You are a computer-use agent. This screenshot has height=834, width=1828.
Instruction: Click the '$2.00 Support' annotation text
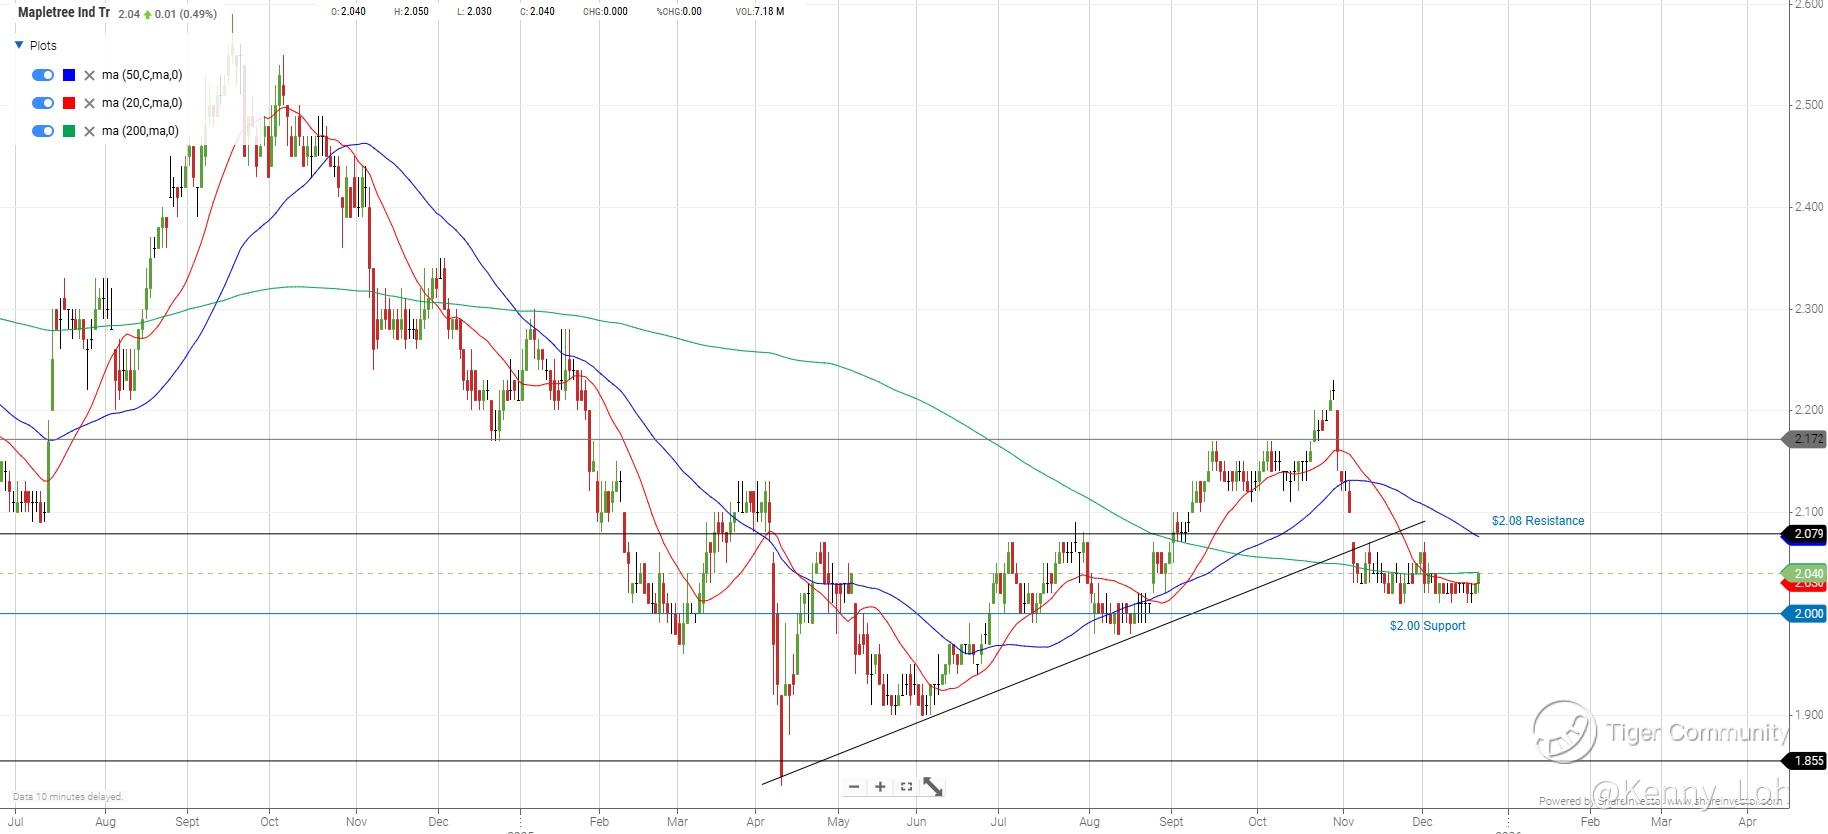[x=1427, y=626]
